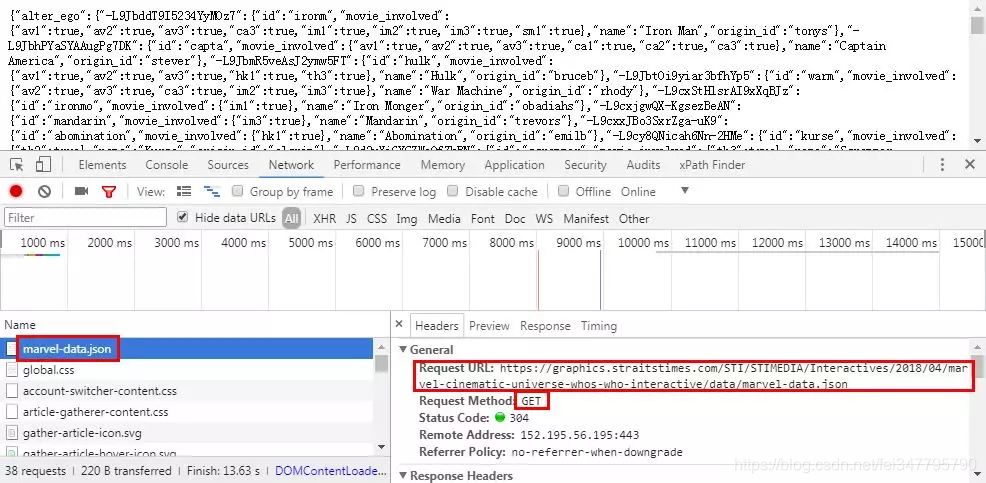Click the article-gatherer-content.css file icon
The width and height of the screenshot is (986, 483).
(11, 412)
